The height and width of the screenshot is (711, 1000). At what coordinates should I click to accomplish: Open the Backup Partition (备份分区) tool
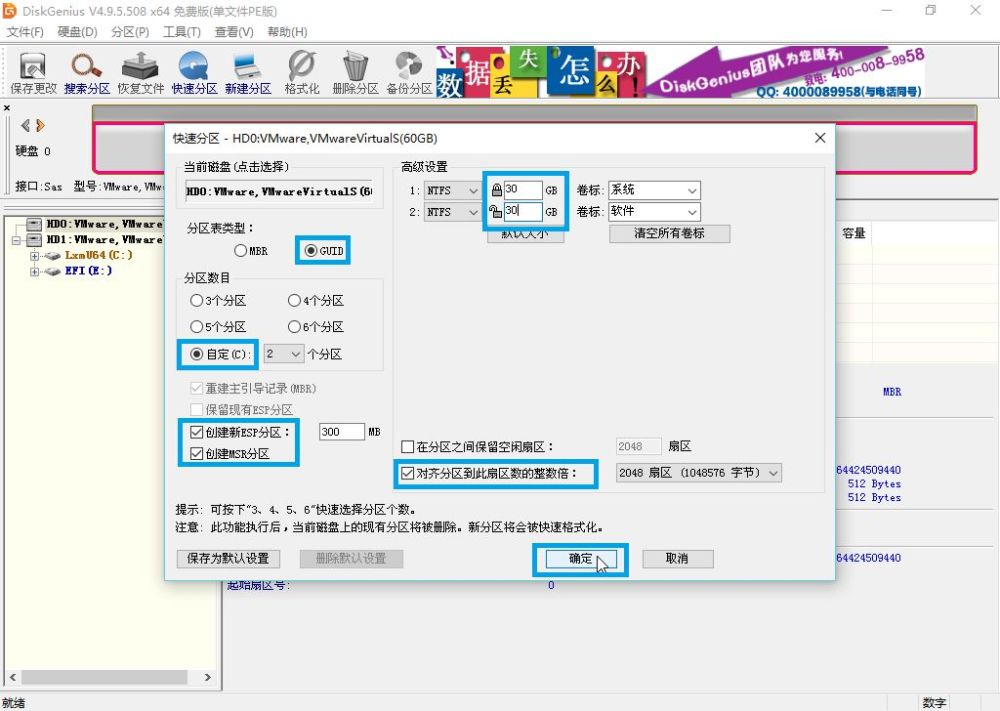(x=409, y=73)
